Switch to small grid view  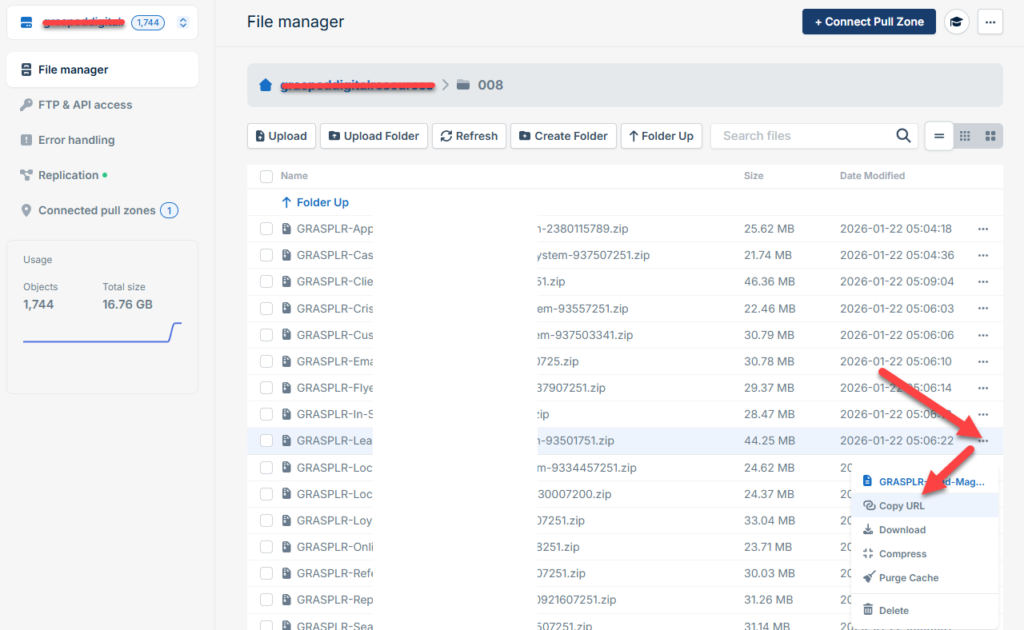[965, 136]
